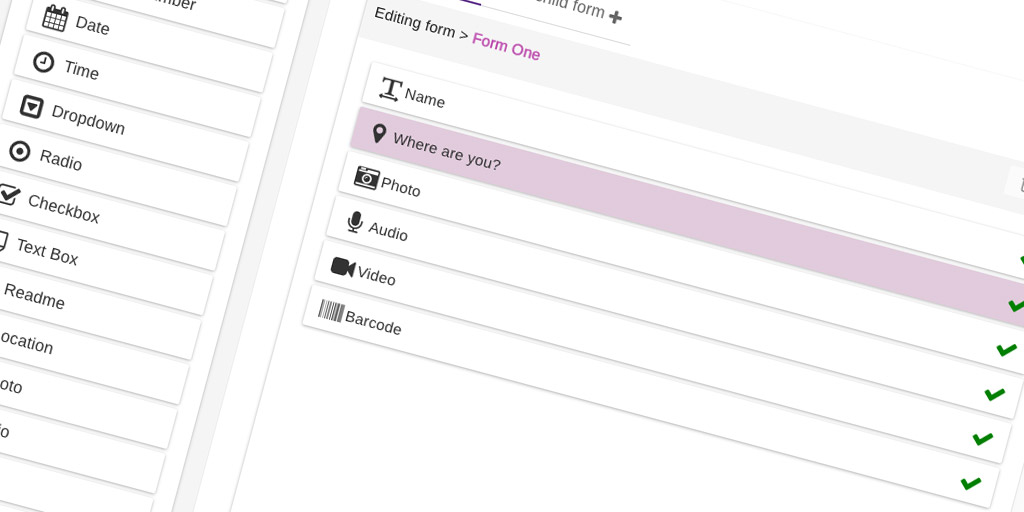Select the Readme input type

[x=34, y=296]
